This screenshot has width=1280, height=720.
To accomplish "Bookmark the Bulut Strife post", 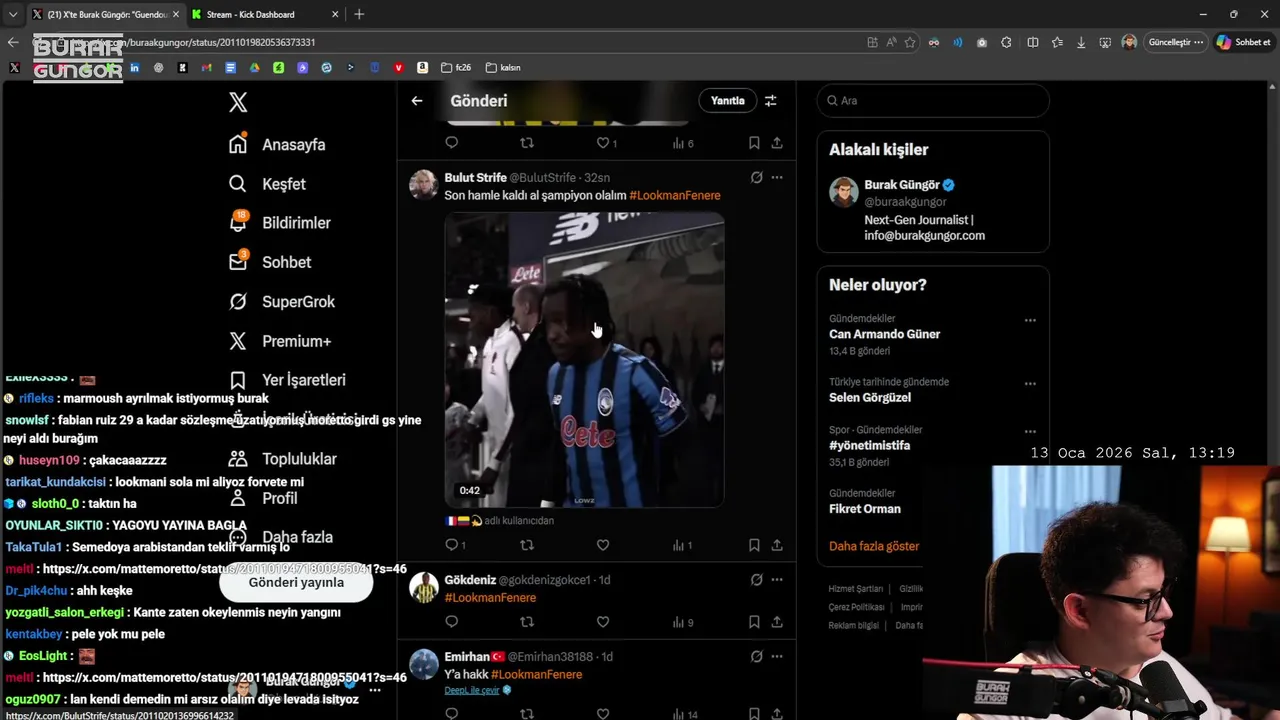I will (x=754, y=545).
